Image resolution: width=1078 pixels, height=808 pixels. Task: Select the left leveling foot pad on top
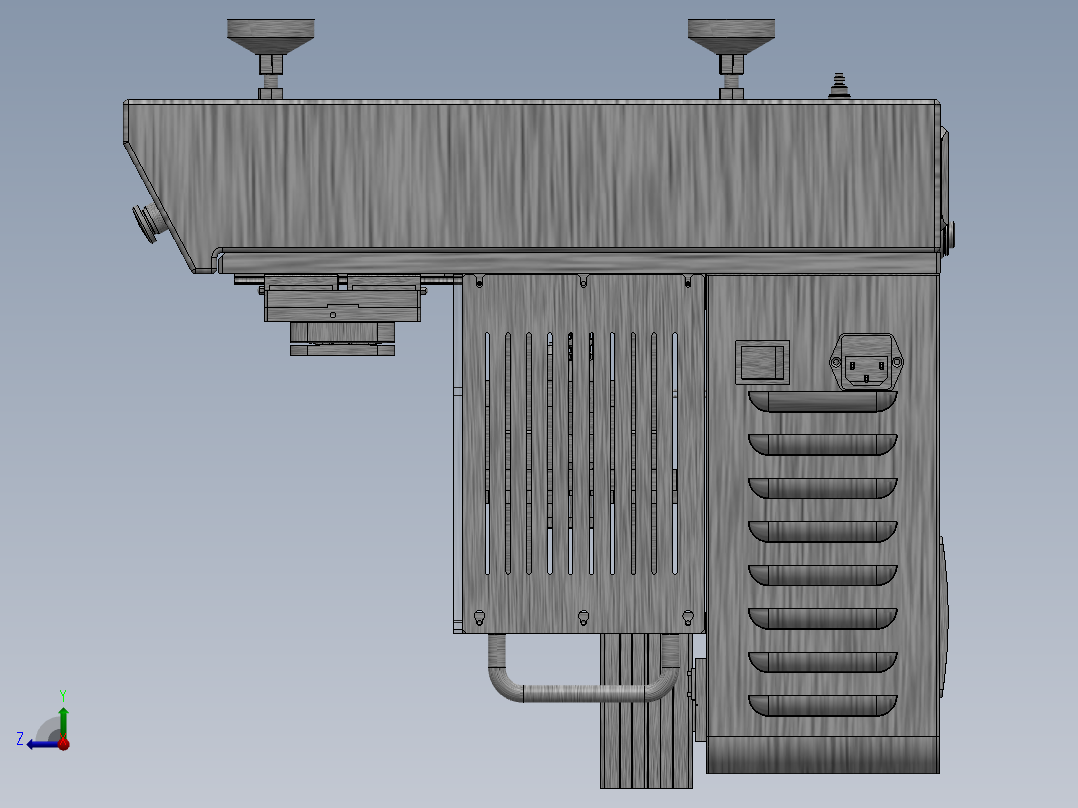tap(271, 36)
